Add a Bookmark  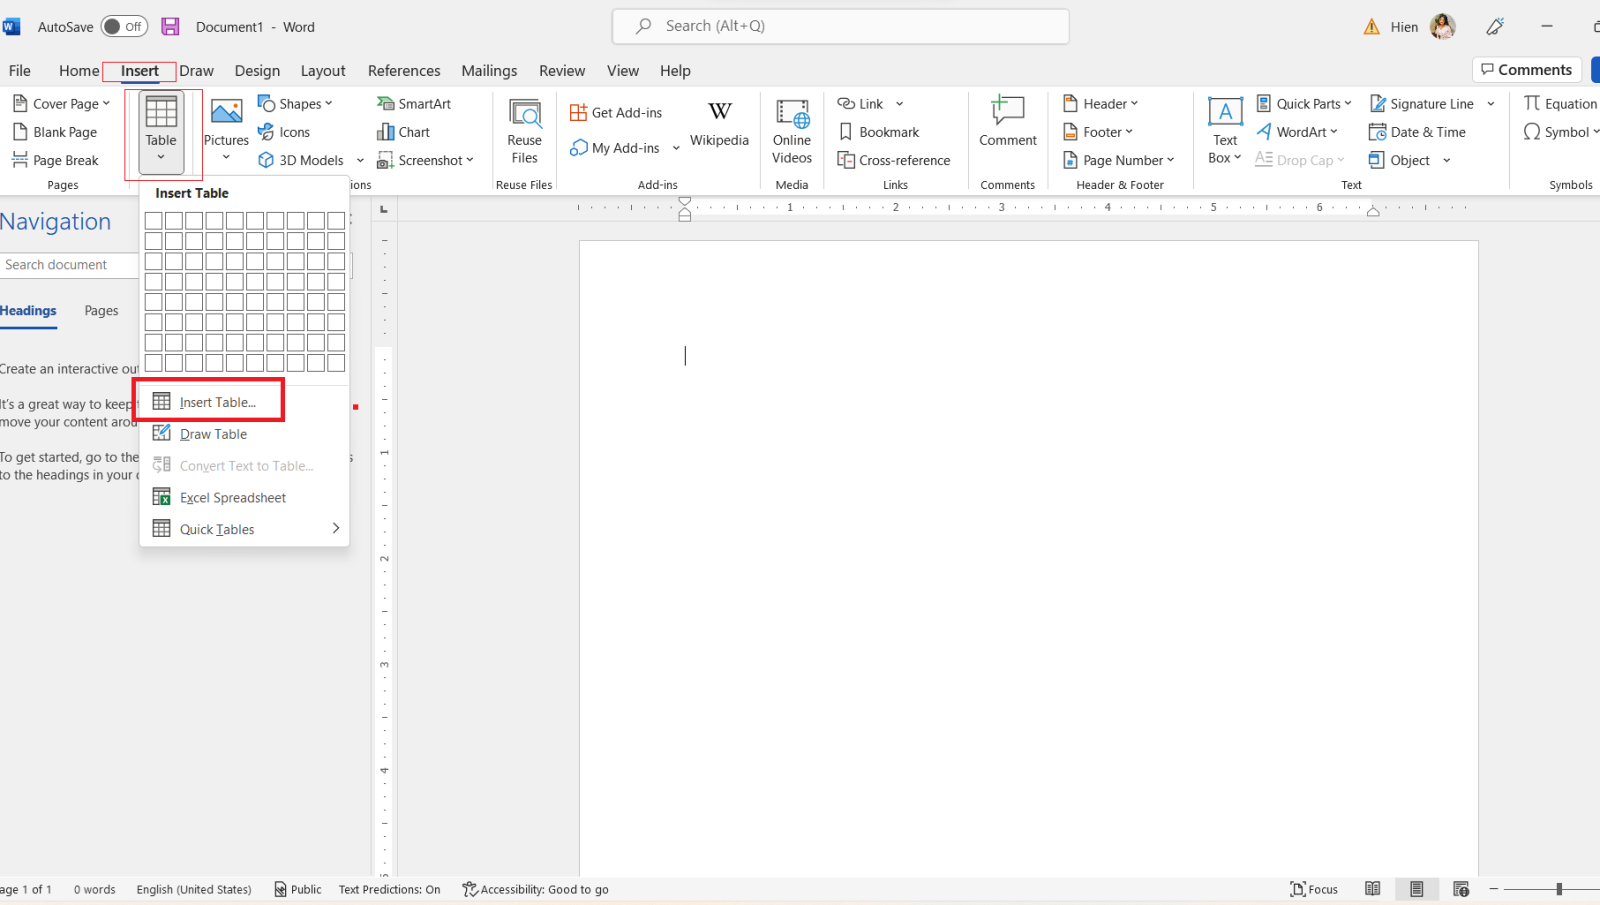[878, 132]
